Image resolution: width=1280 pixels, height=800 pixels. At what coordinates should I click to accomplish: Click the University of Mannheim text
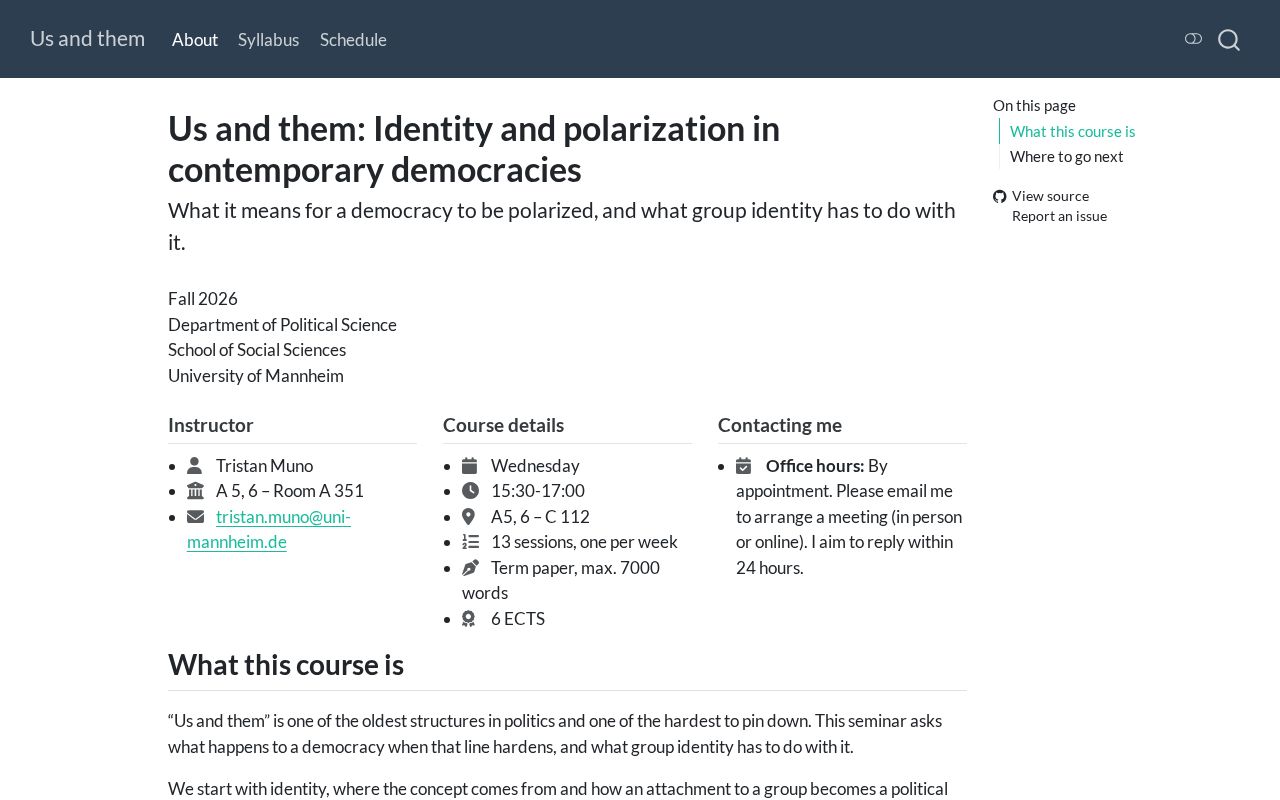tap(256, 376)
